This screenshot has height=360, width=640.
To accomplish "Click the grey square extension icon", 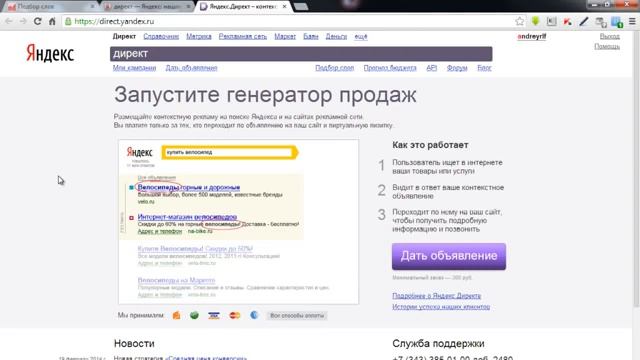I will [551, 21].
